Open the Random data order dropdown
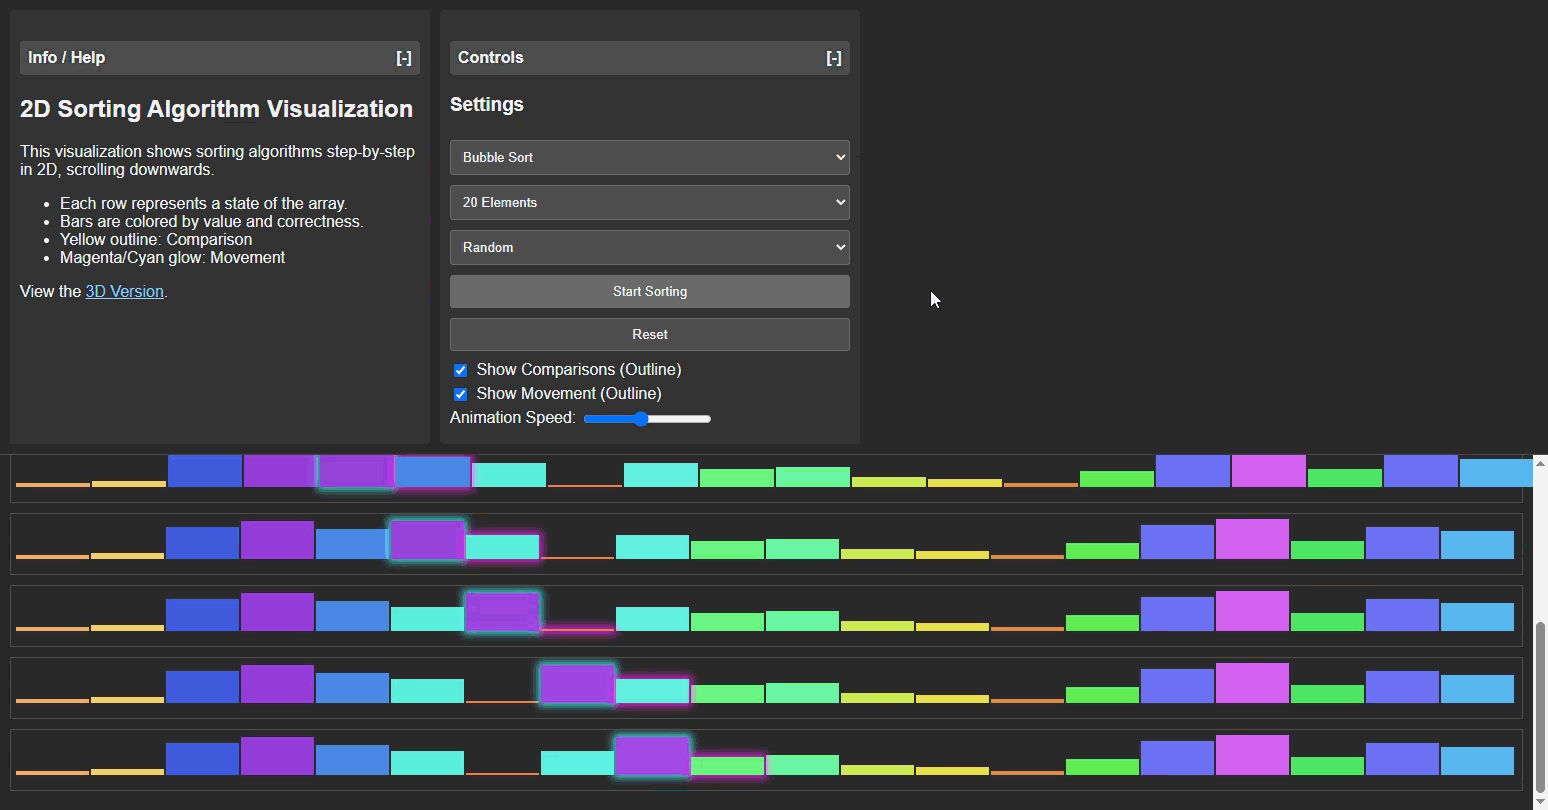The image size is (1548, 810). (649, 247)
